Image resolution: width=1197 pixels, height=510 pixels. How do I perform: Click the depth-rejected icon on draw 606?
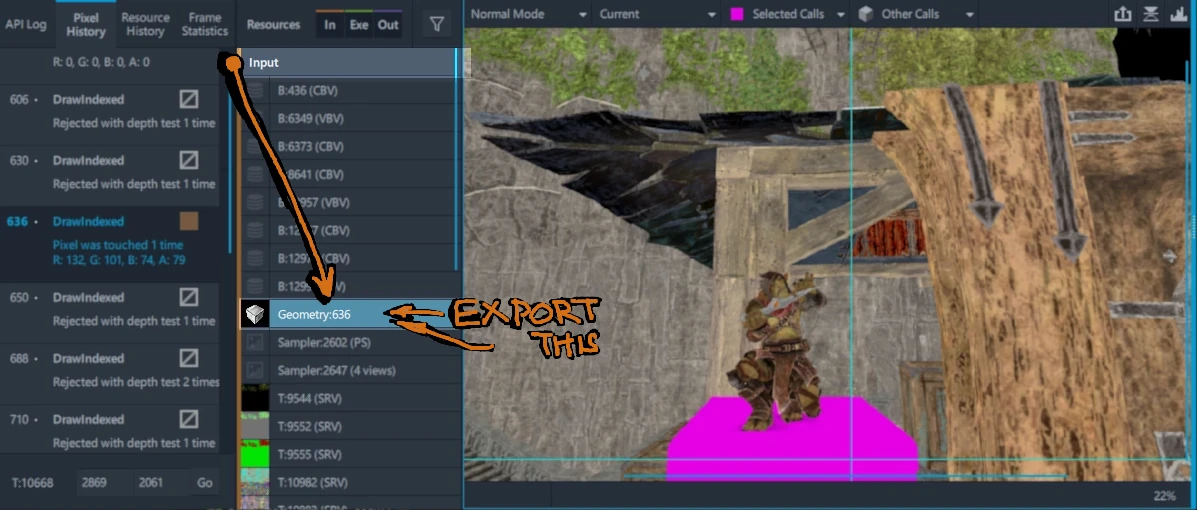click(x=188, y=100)
